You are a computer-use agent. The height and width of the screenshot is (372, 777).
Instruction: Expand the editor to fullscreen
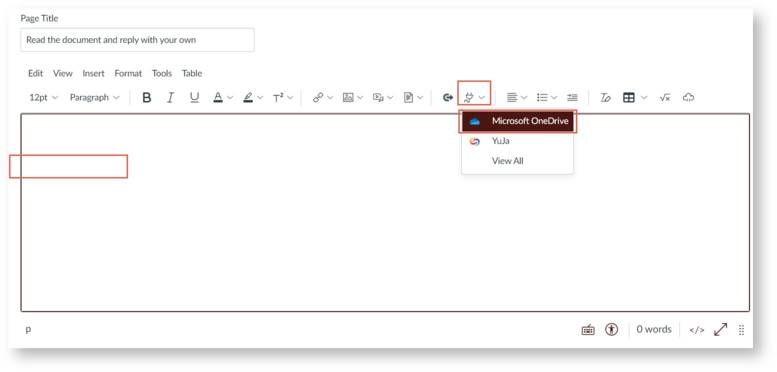[721, 329]
